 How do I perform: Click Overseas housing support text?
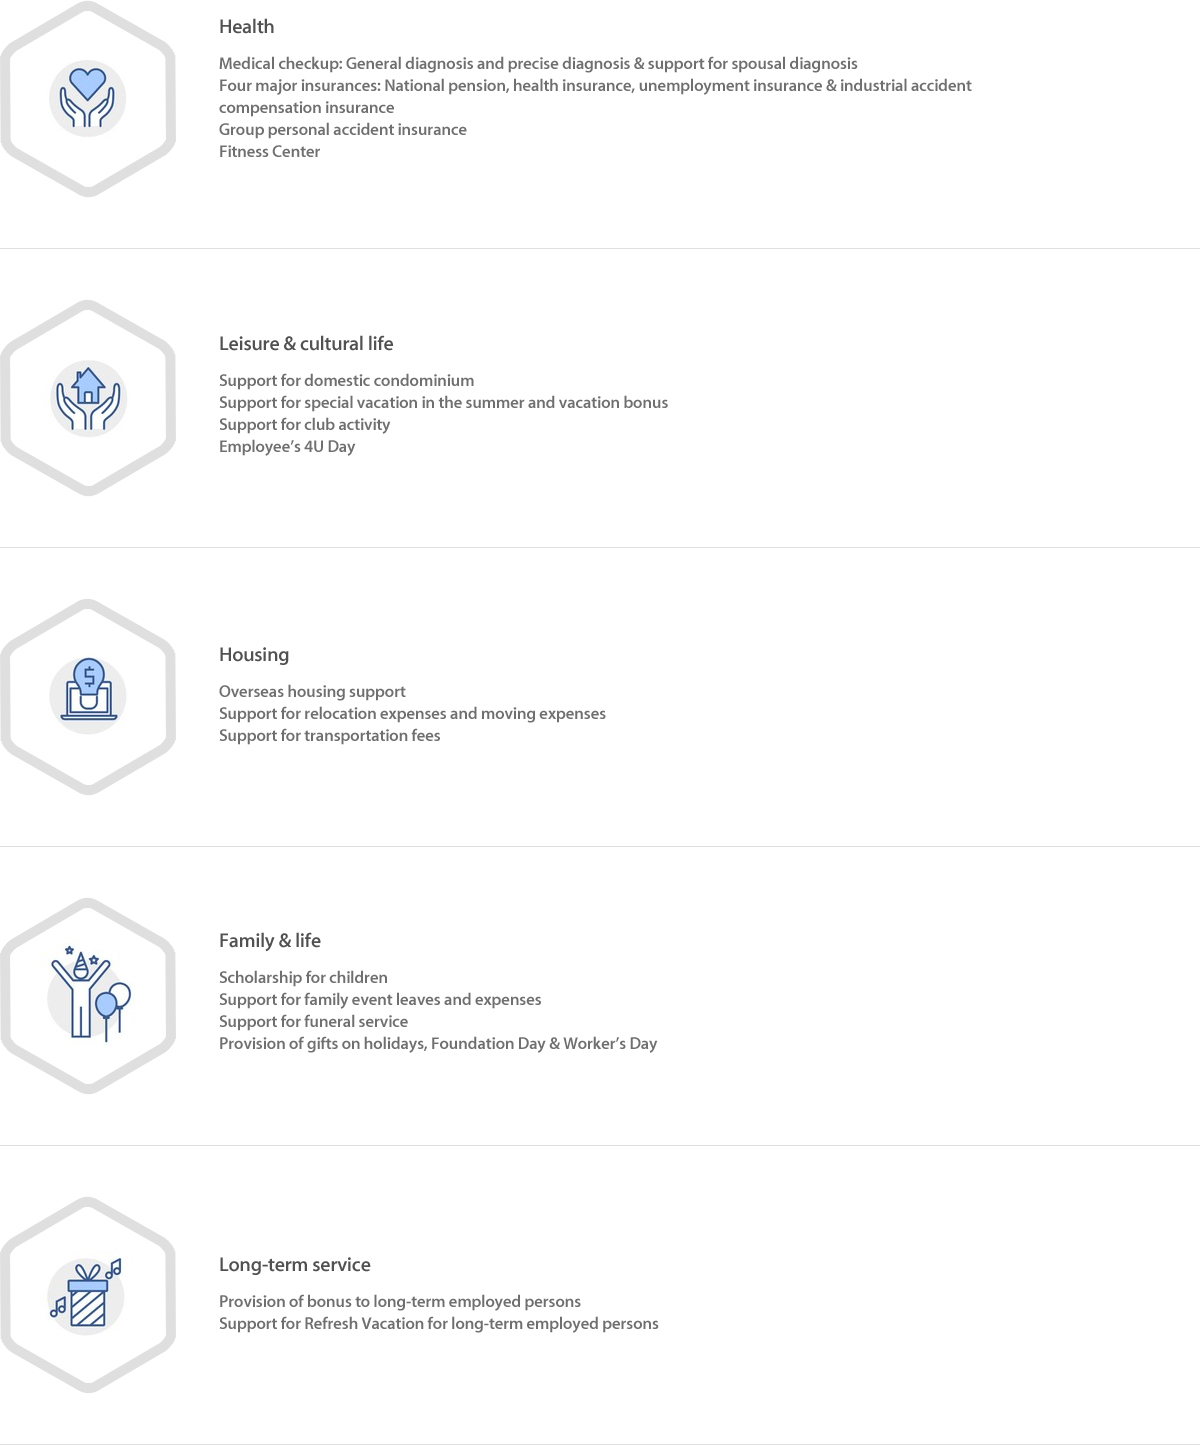pyautogui.click(x=312, y=692)
